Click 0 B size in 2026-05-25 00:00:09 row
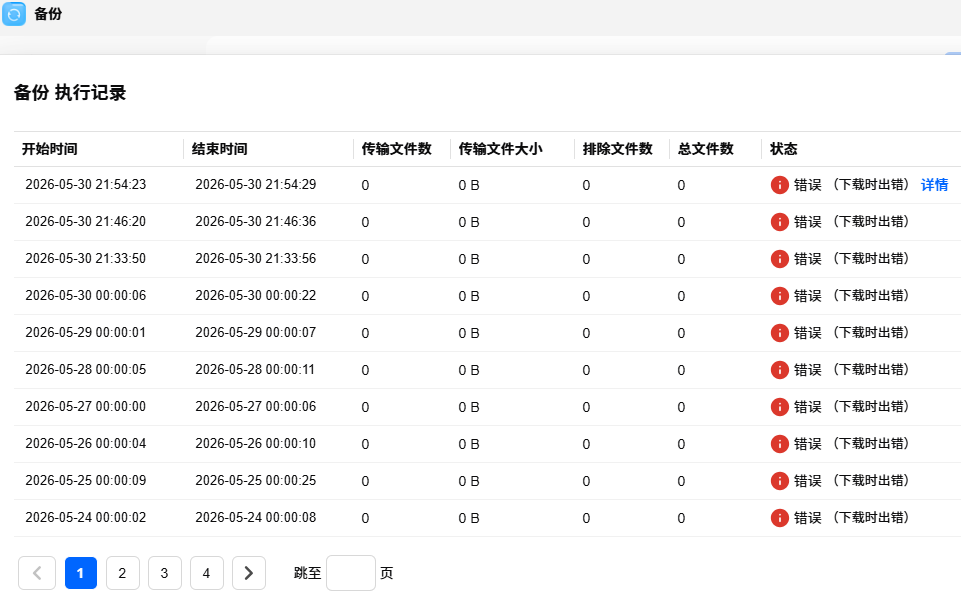This screenshot has height=609, width=961. pyautogui.click(x=469, y=482)
